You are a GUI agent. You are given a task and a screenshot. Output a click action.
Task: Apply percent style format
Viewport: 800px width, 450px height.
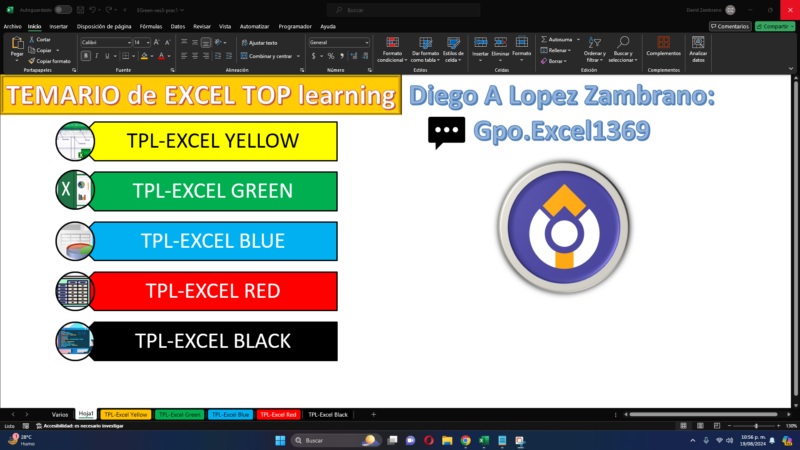click(x=331, y=56)
